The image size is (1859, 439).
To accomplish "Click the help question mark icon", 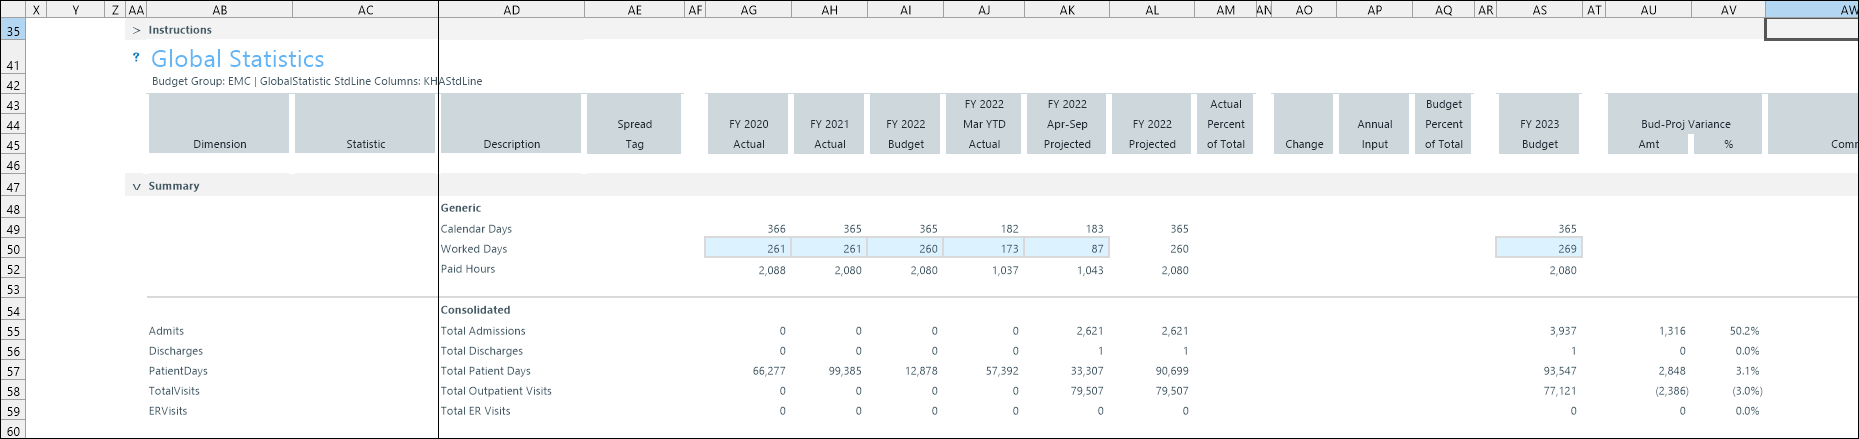I will (x=136, y=58).
